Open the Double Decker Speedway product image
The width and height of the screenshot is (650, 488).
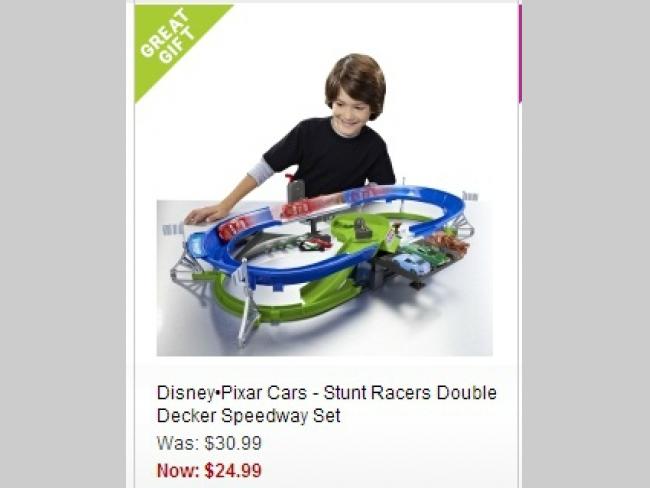click(x=325, y=204)
